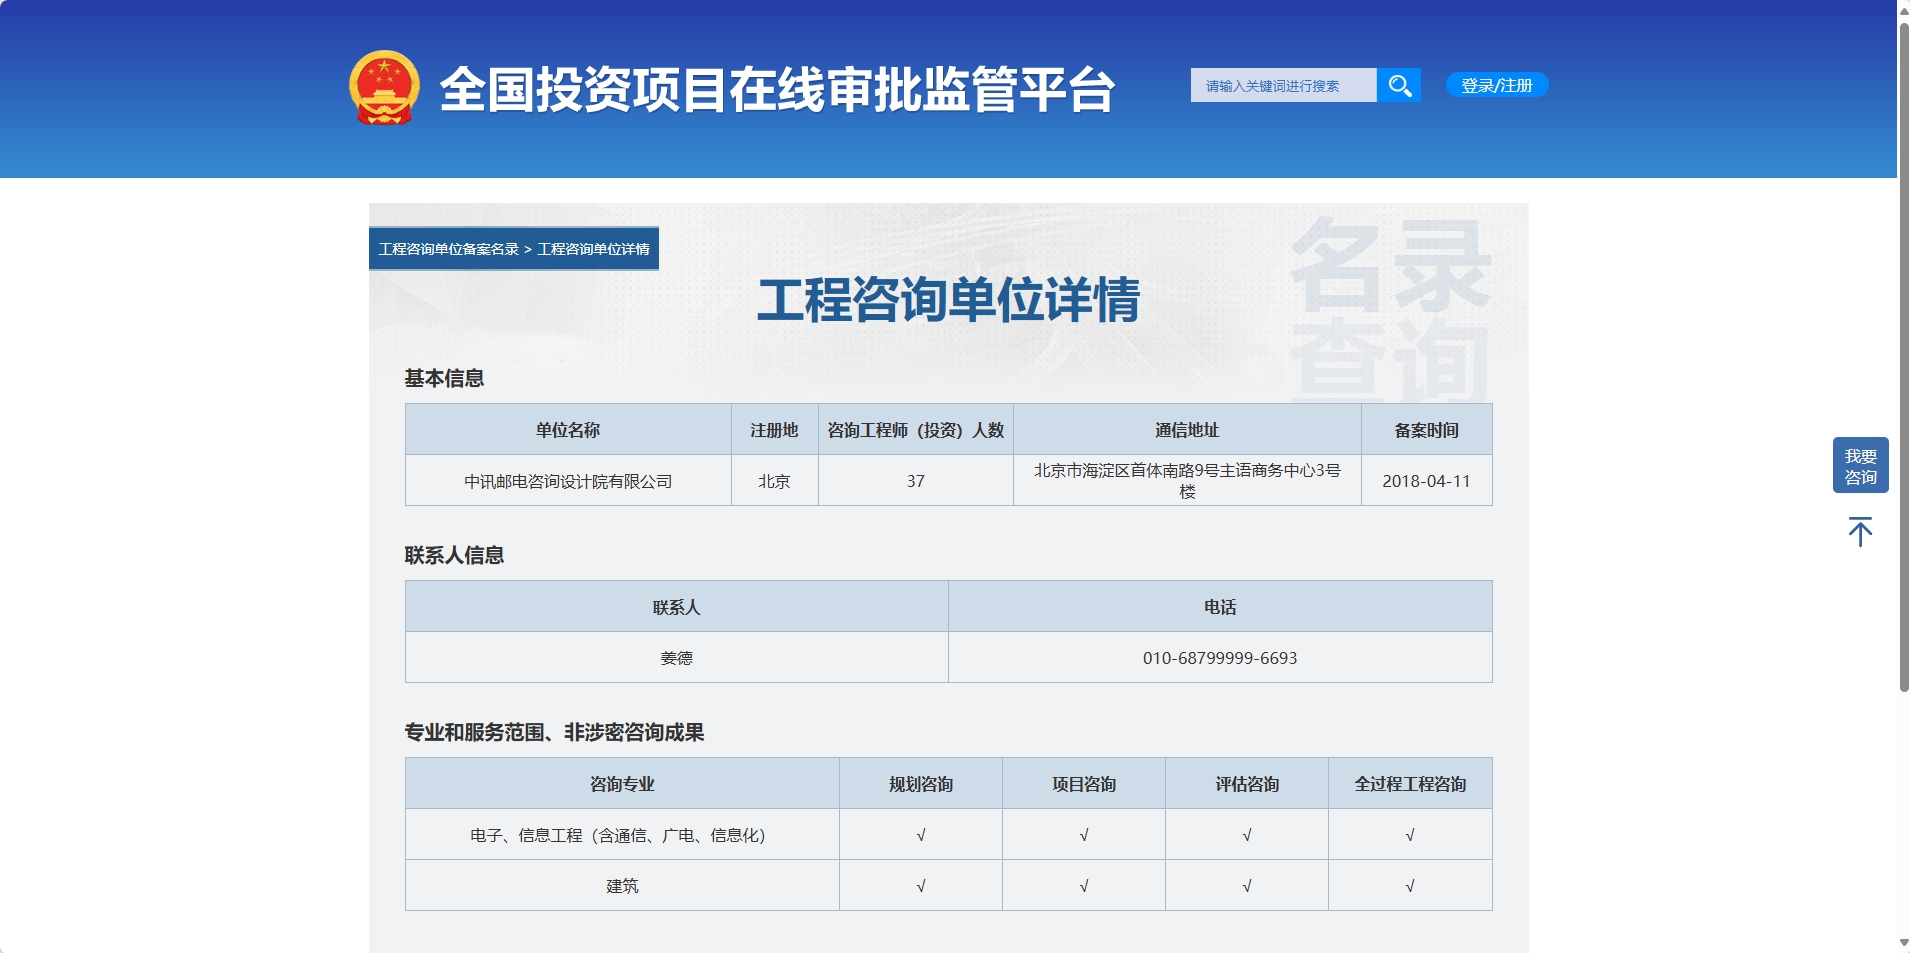
Task: Click the 规划咨询 checkmark for 电子、信息工程 row
Action: [x=921, y=833]
